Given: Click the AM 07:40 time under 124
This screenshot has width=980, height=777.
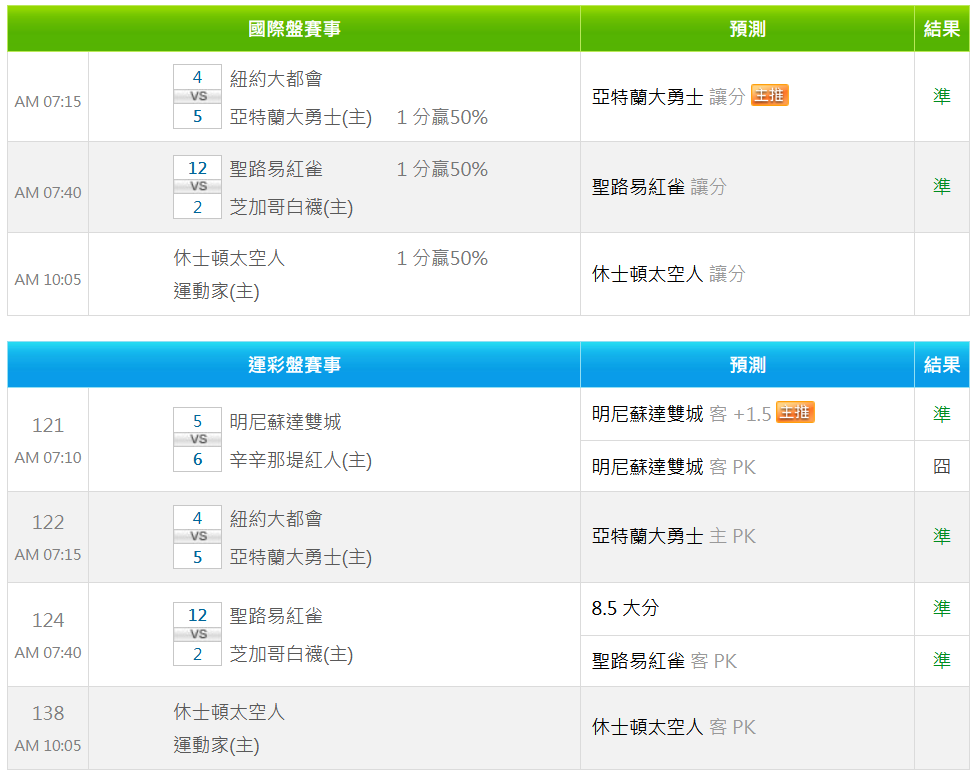Looking at the screenshot, I should pos(48,653).
